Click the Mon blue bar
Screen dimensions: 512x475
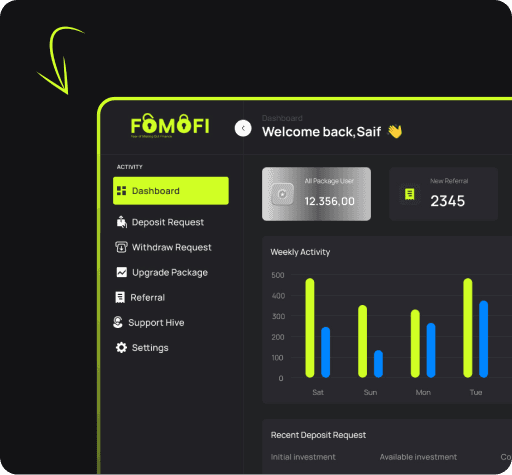click(431, 350)
